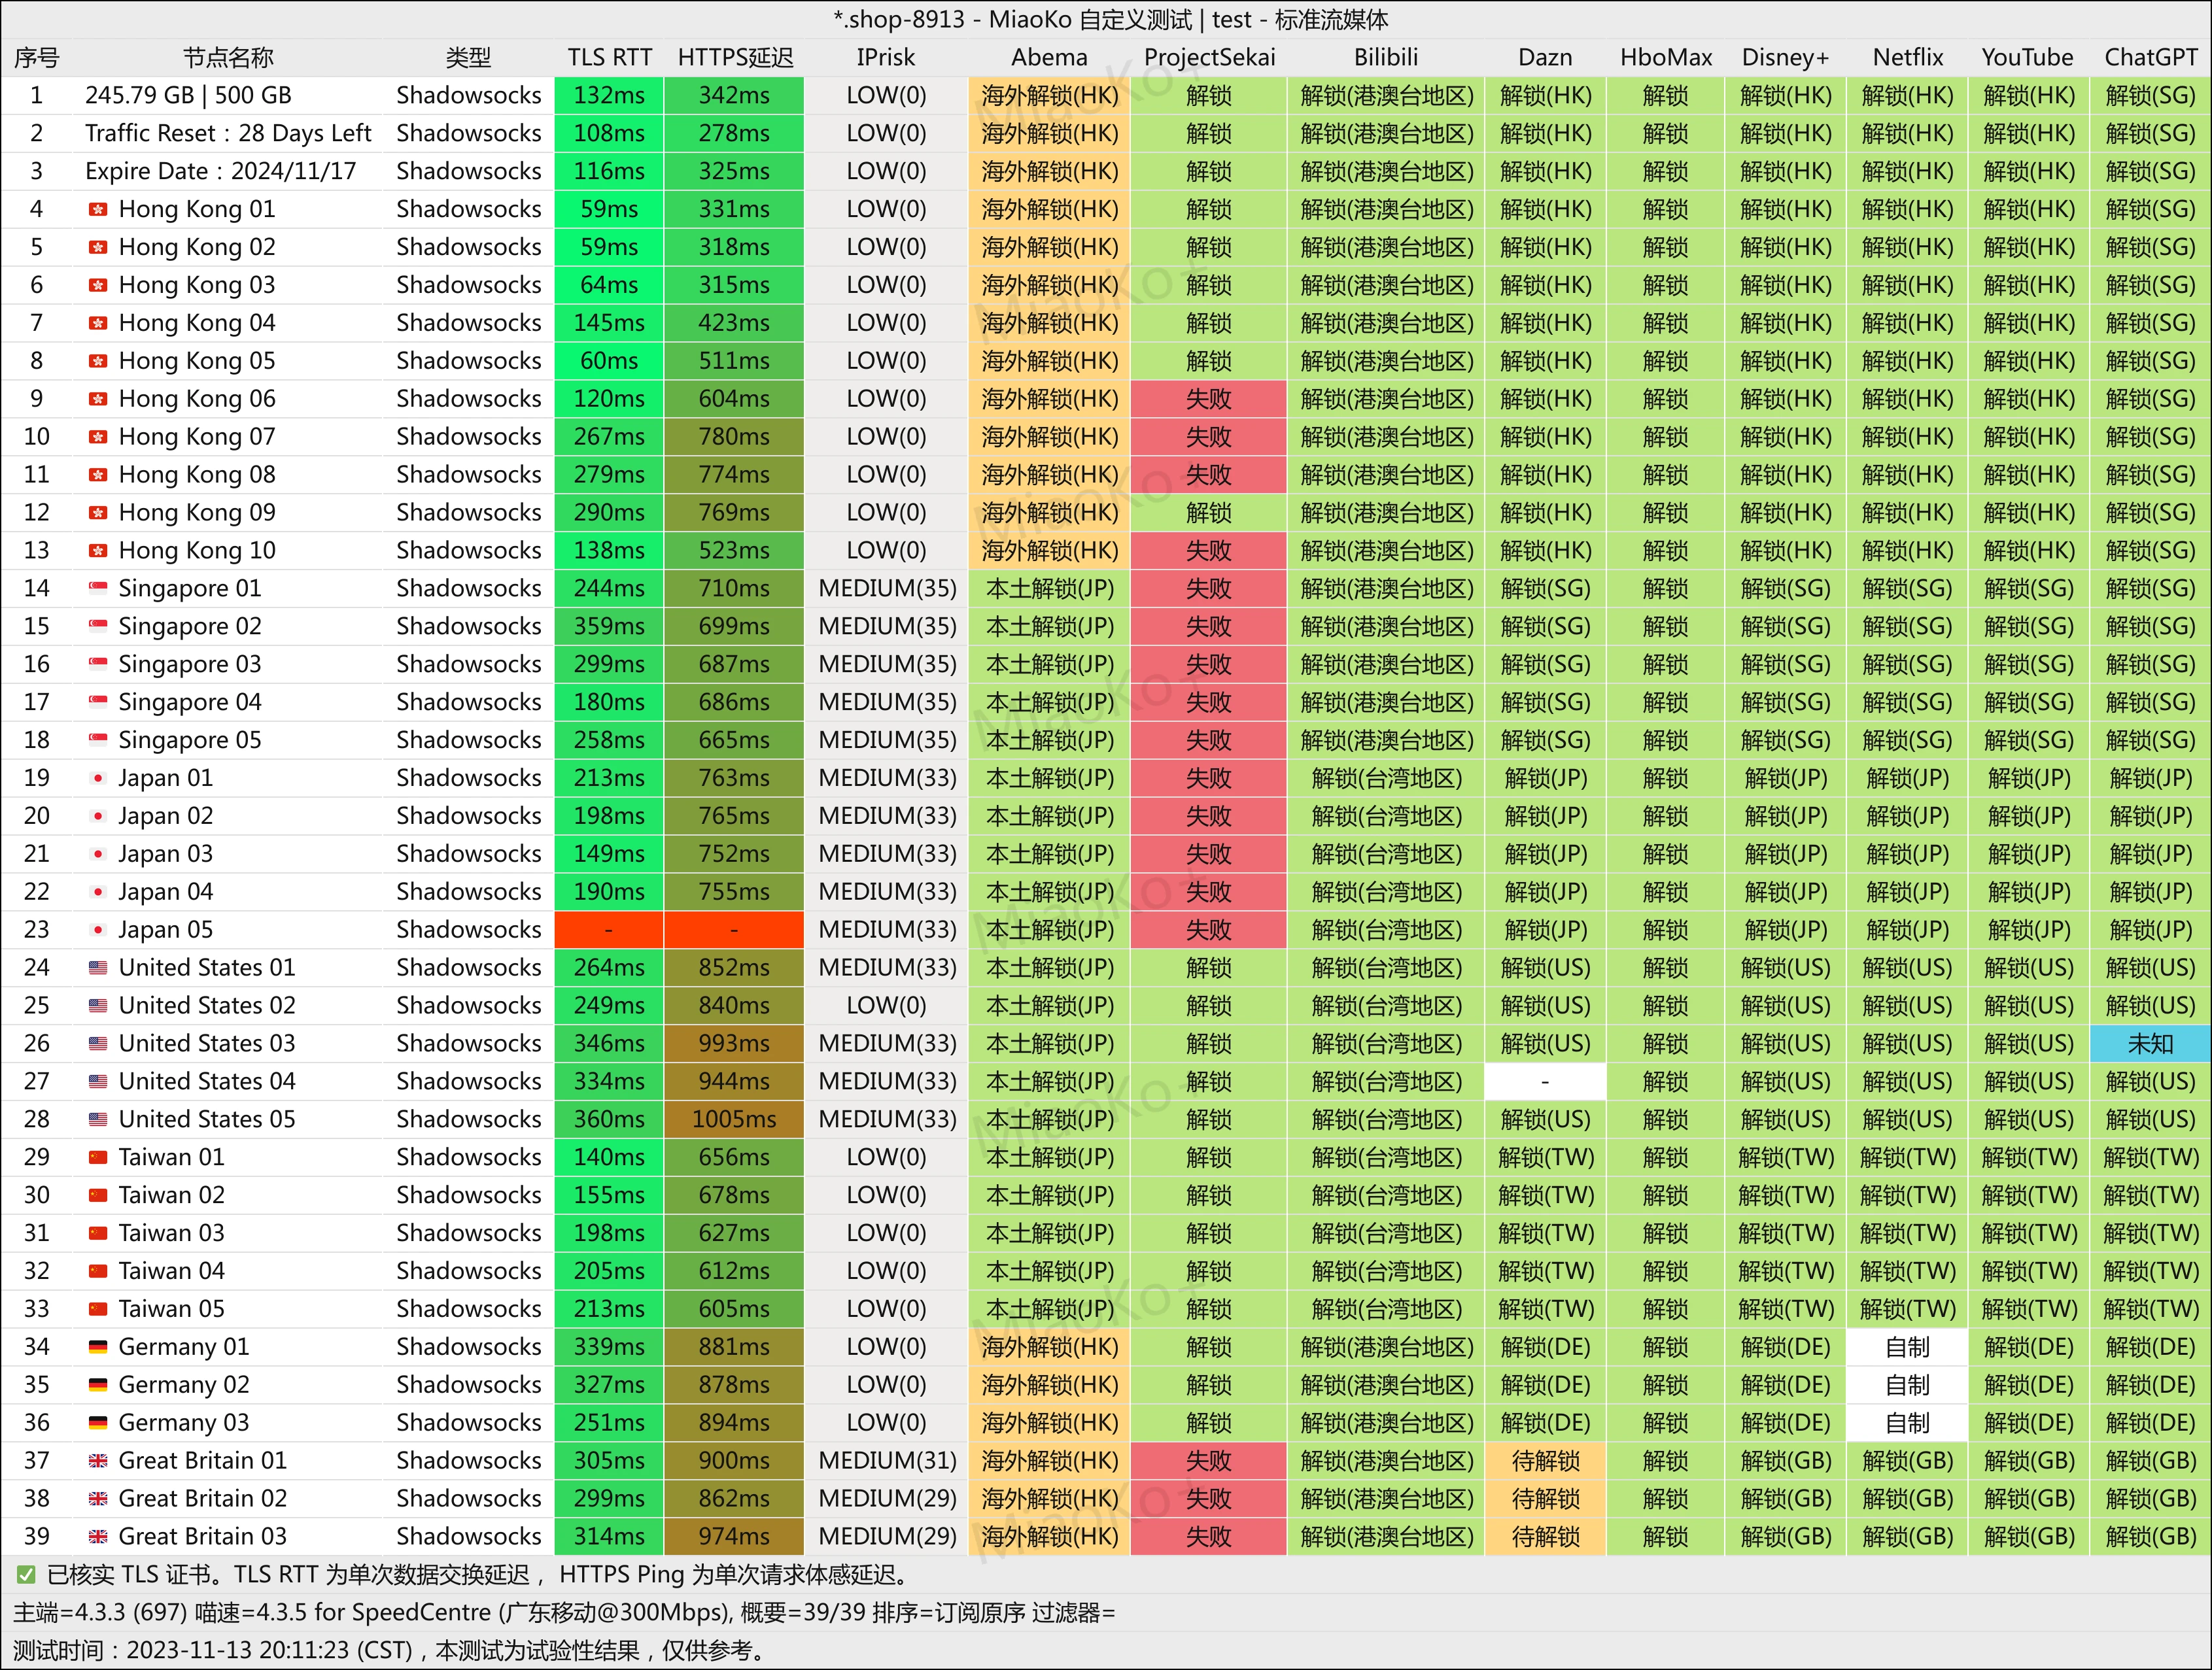Click the 245.79 GB | 500 GB row name

(x=188, y=96)
